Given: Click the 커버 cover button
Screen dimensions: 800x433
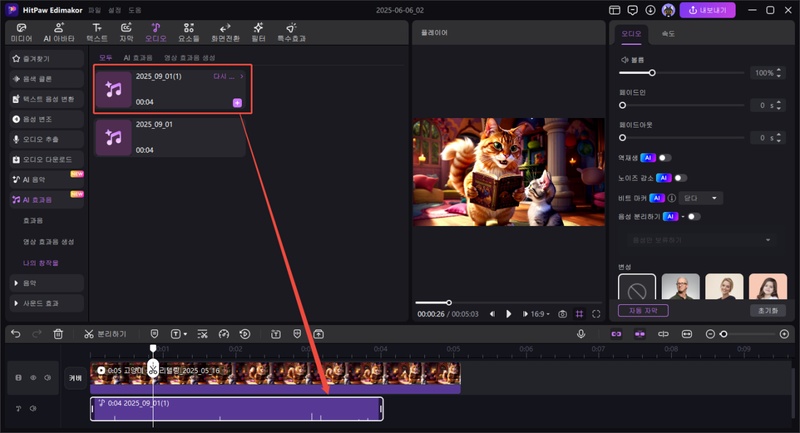Looking at the screenshot, I should coord(76,378).
